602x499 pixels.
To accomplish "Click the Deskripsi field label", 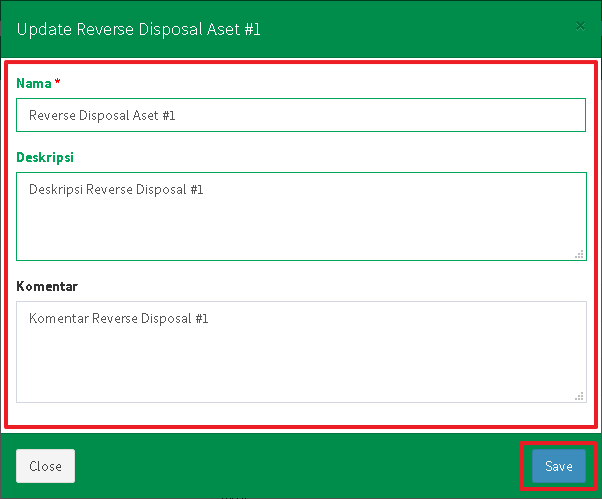I will 45,157.
